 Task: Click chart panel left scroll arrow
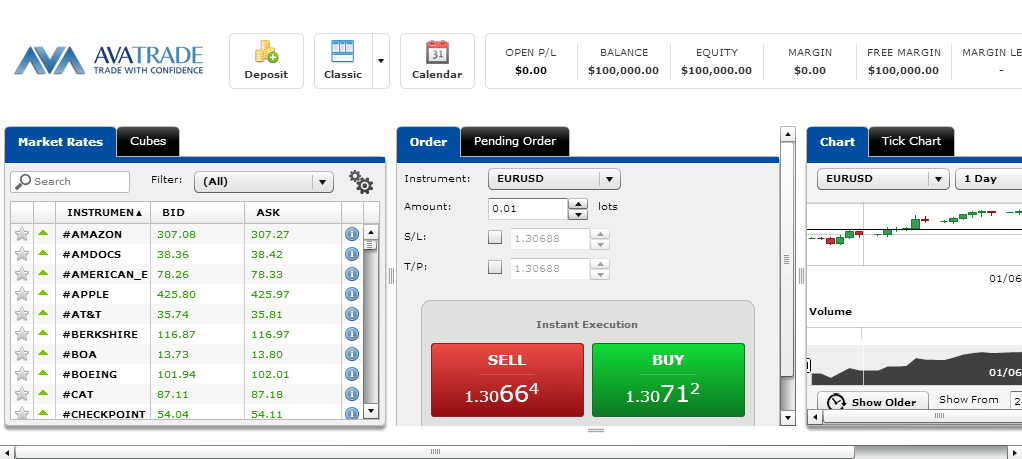pyautogui.click(x=815, y=416)
